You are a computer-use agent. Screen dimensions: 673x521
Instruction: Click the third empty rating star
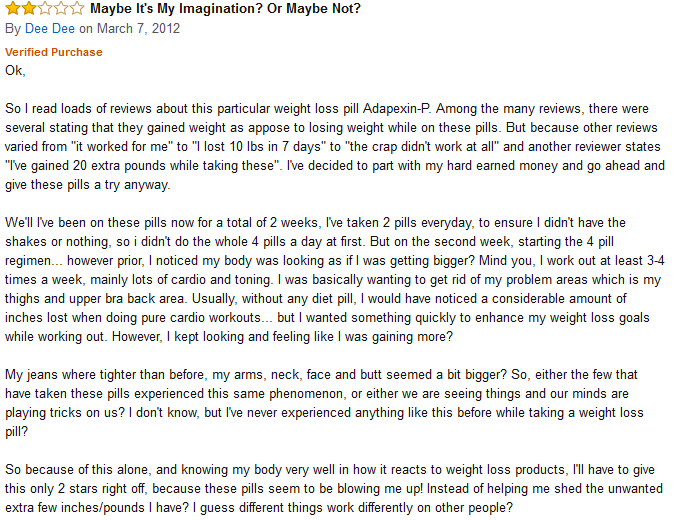click(45, 8)
